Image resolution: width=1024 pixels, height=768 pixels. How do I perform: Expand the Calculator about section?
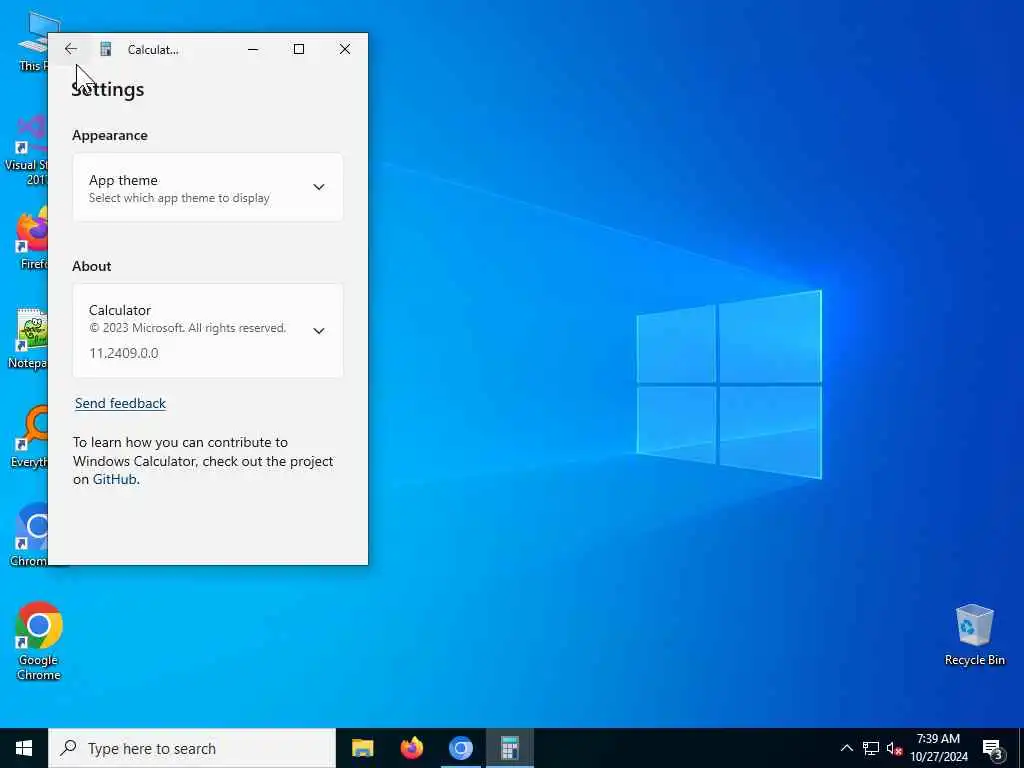click(x=208, y=330)
